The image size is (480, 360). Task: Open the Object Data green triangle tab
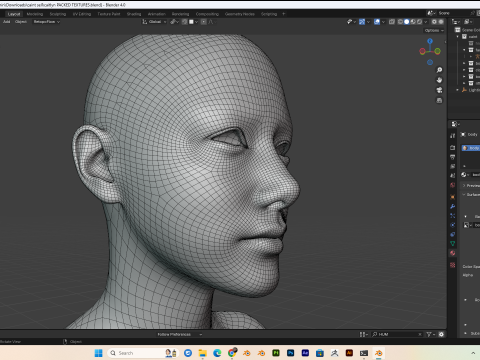click(x=452, y=244)
